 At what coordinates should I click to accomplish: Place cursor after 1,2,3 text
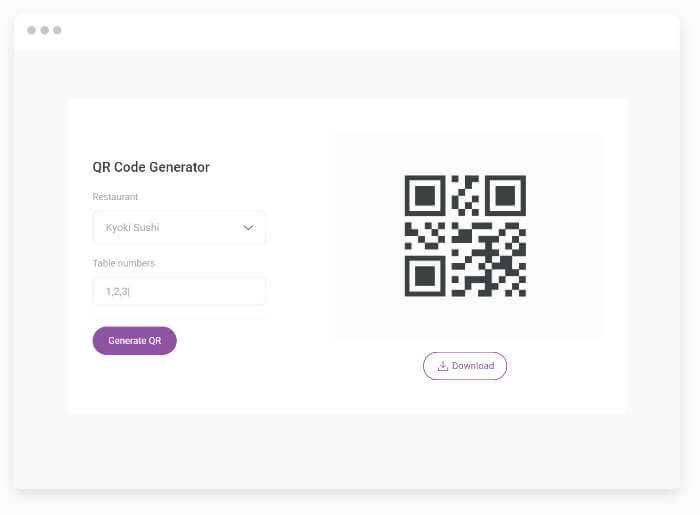130,291
